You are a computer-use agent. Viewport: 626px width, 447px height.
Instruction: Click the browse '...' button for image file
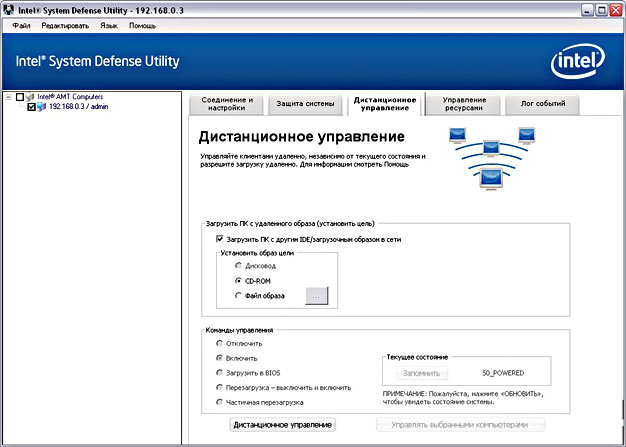click(316, 296)
